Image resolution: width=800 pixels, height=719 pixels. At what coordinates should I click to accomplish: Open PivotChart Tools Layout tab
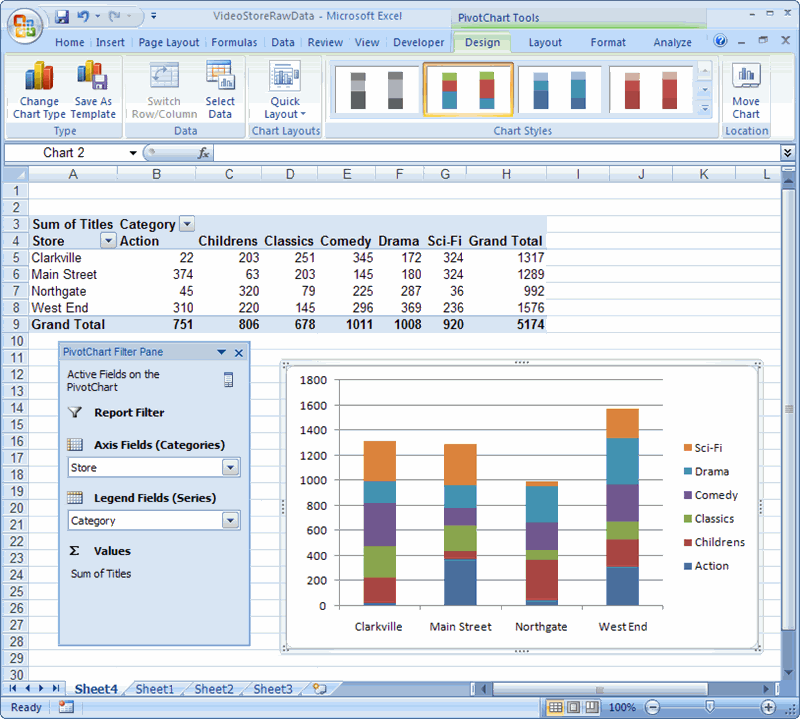pyautogui.click(x=545, y=42)
